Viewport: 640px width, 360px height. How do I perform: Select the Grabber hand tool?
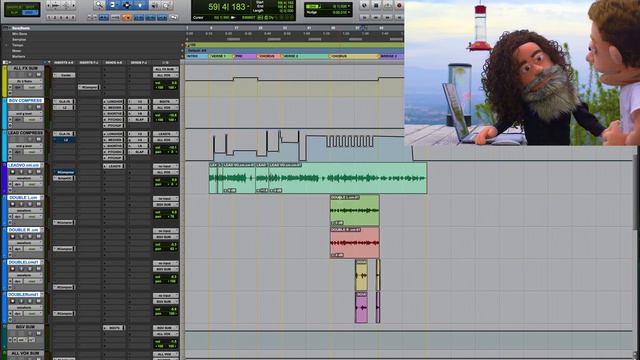[140, 5]
